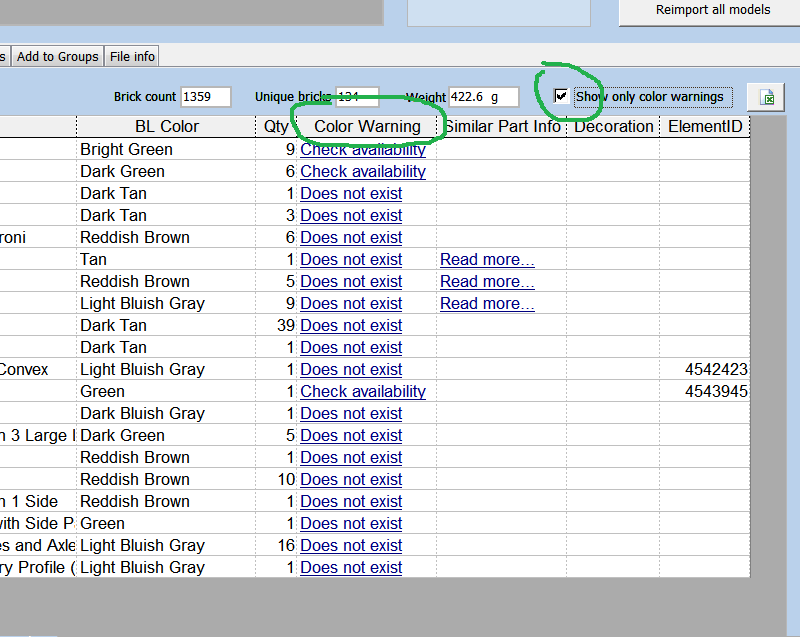Select the Light Bluish Gray cell beside Convex
The image size is (800, 637).
click(166, 369)
